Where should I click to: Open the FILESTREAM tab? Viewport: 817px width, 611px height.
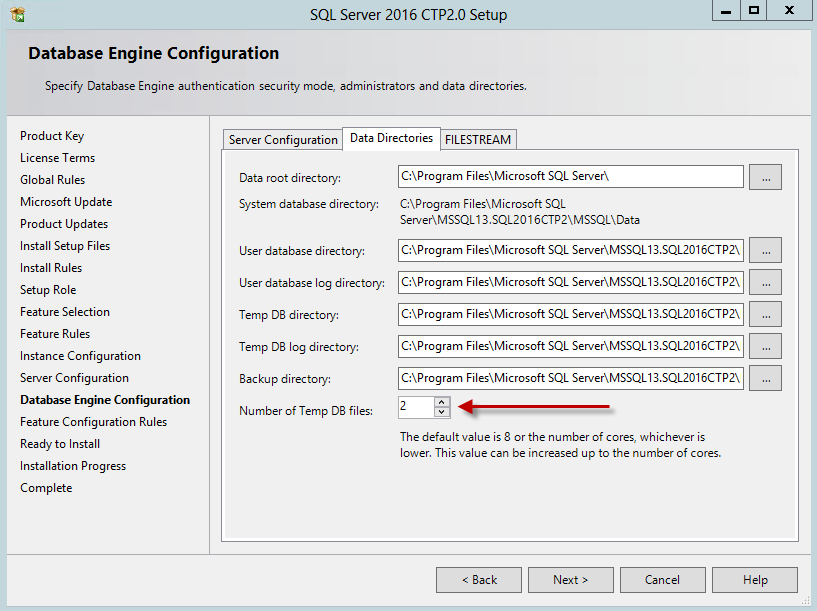(478, 139)
